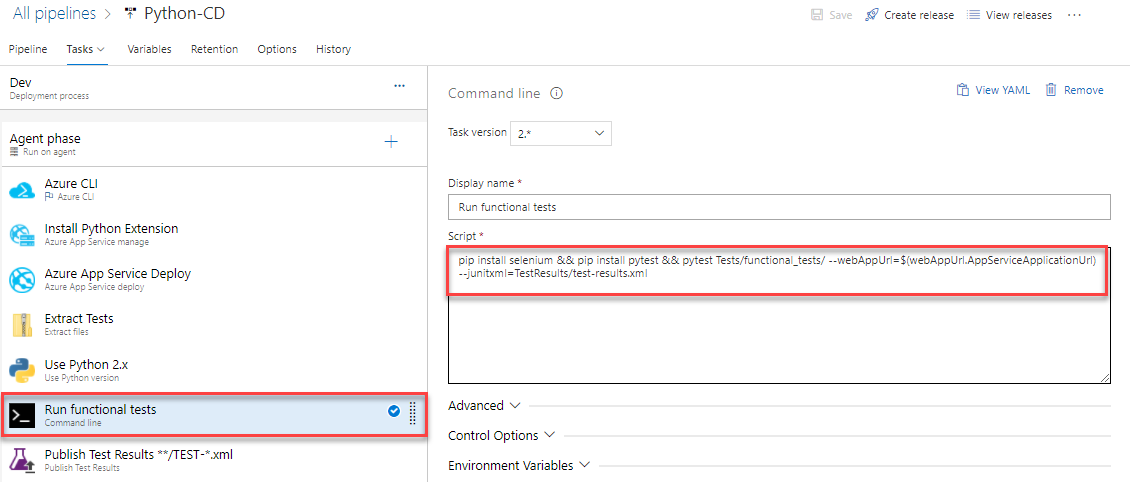Select the Install Python Extension task
This screenshot has width=1130, height=482.
click(213, 235)
